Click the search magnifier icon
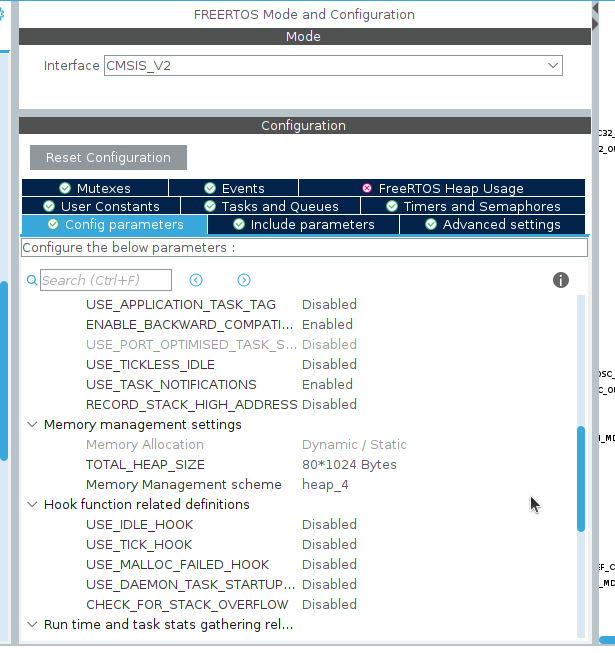Viewport: 615px width, 653px height. point(32,280)
